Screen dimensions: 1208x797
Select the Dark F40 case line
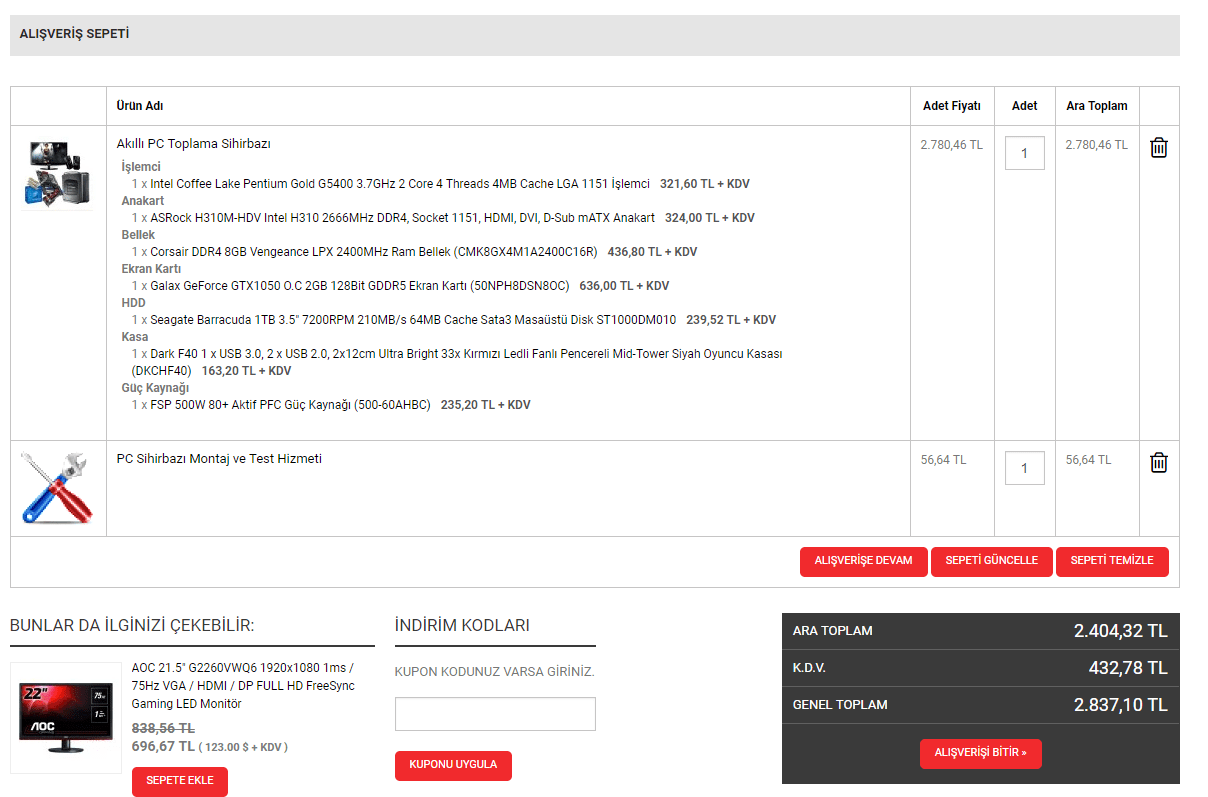[457, 362]
